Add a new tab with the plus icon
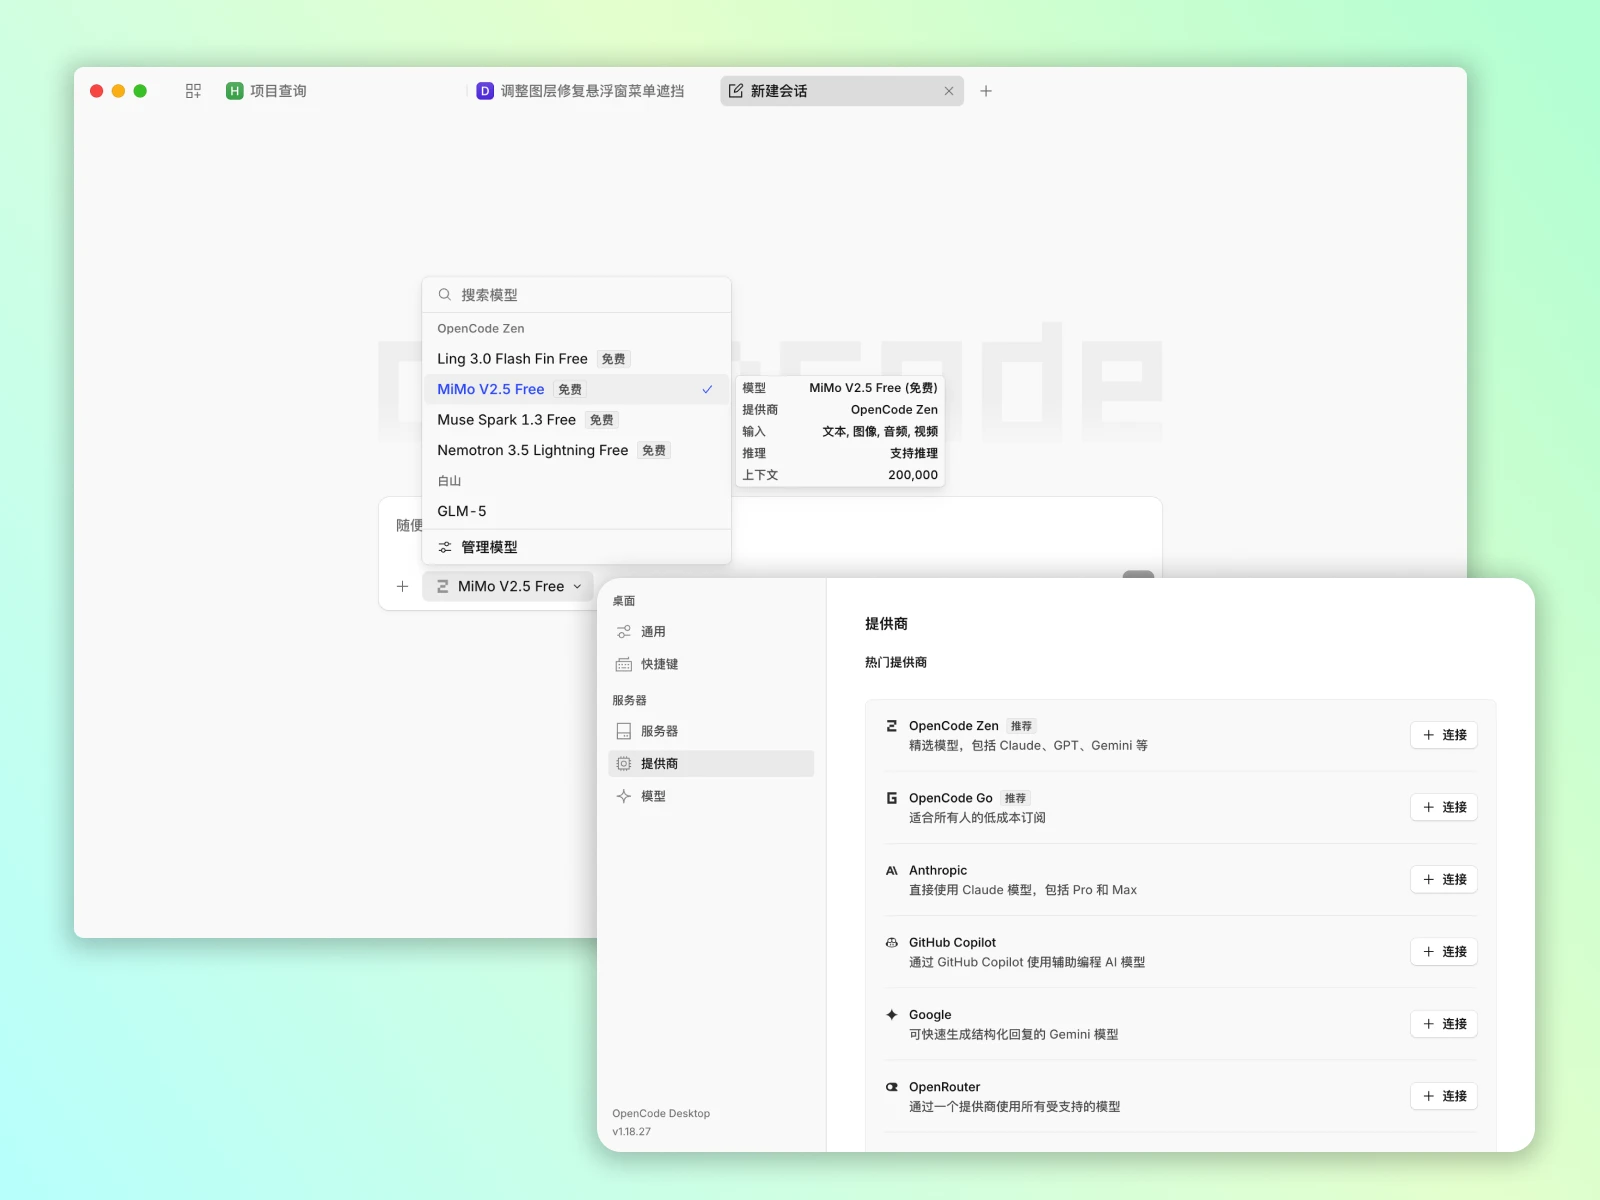This screenshot has width=1600, height=1200. pos(986,91)
